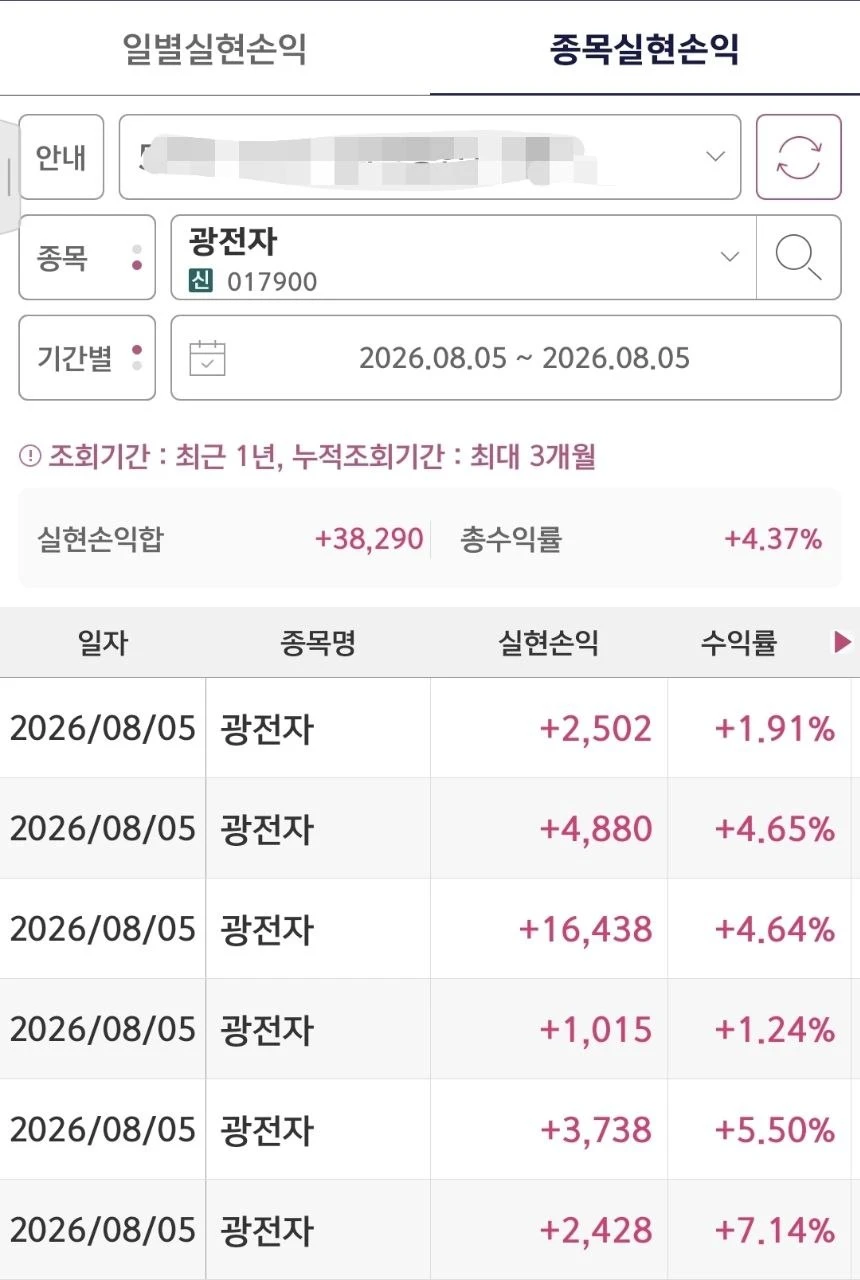Tap the info icon before 조회기간 notice
860x1280 pixels.
[30, 457]
